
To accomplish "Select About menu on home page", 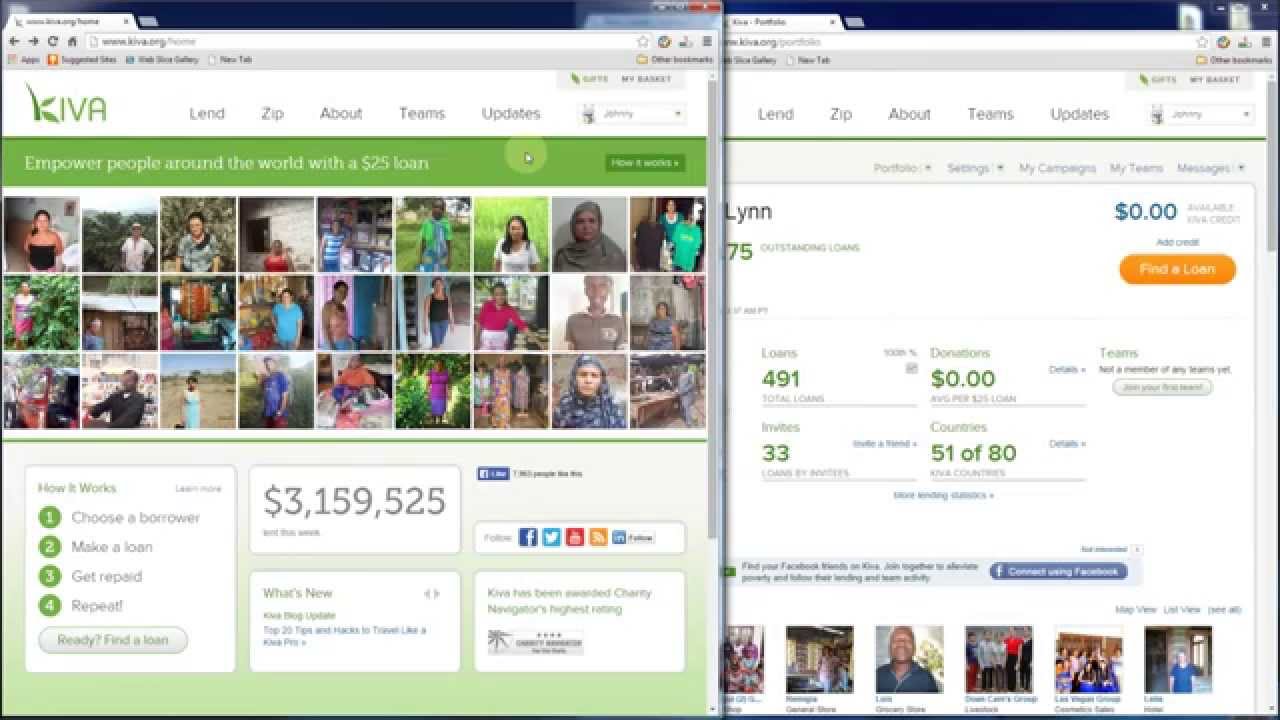I will tap(341, 113).
